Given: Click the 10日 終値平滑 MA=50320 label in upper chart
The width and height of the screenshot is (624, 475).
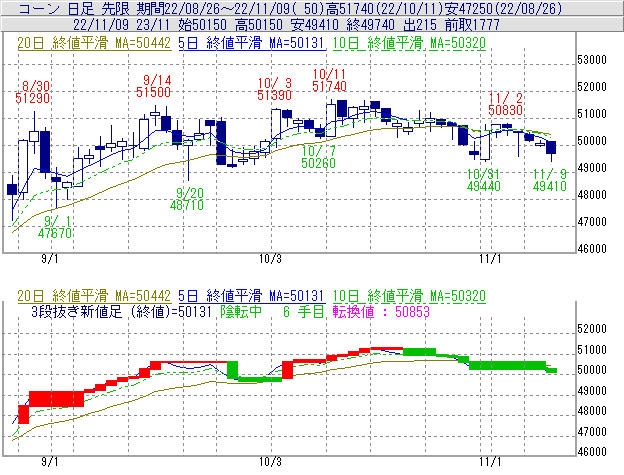Looking at the screenshot, I should click(x=409, y=43).
